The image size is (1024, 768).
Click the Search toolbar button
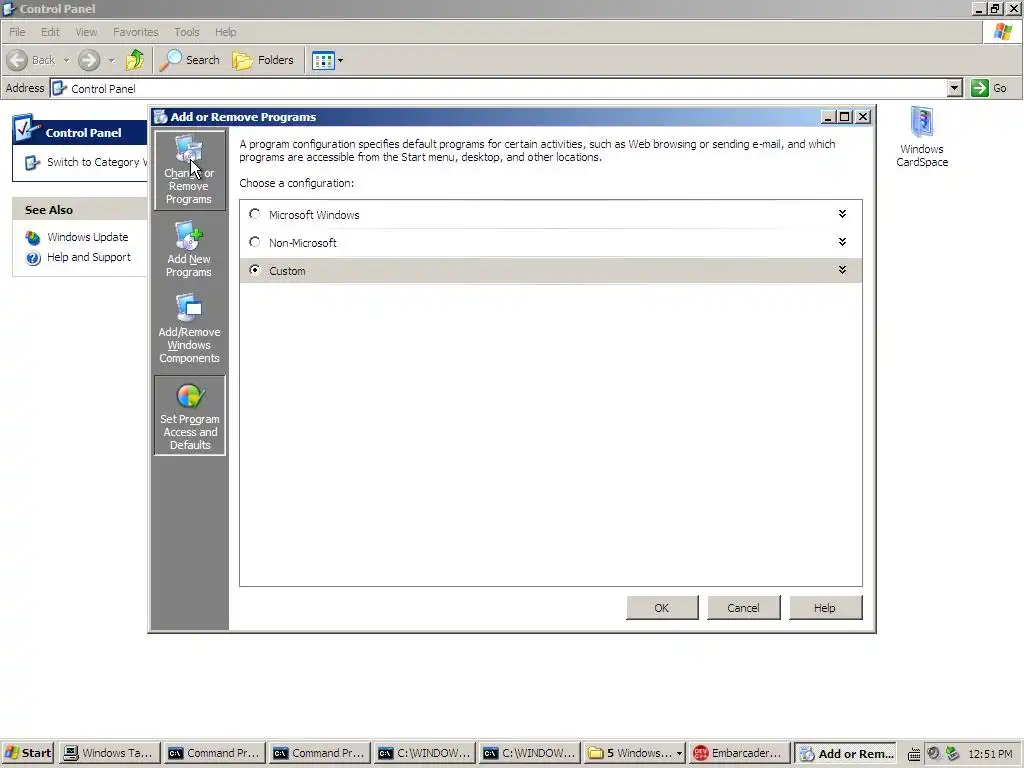[x=190, y=60]
